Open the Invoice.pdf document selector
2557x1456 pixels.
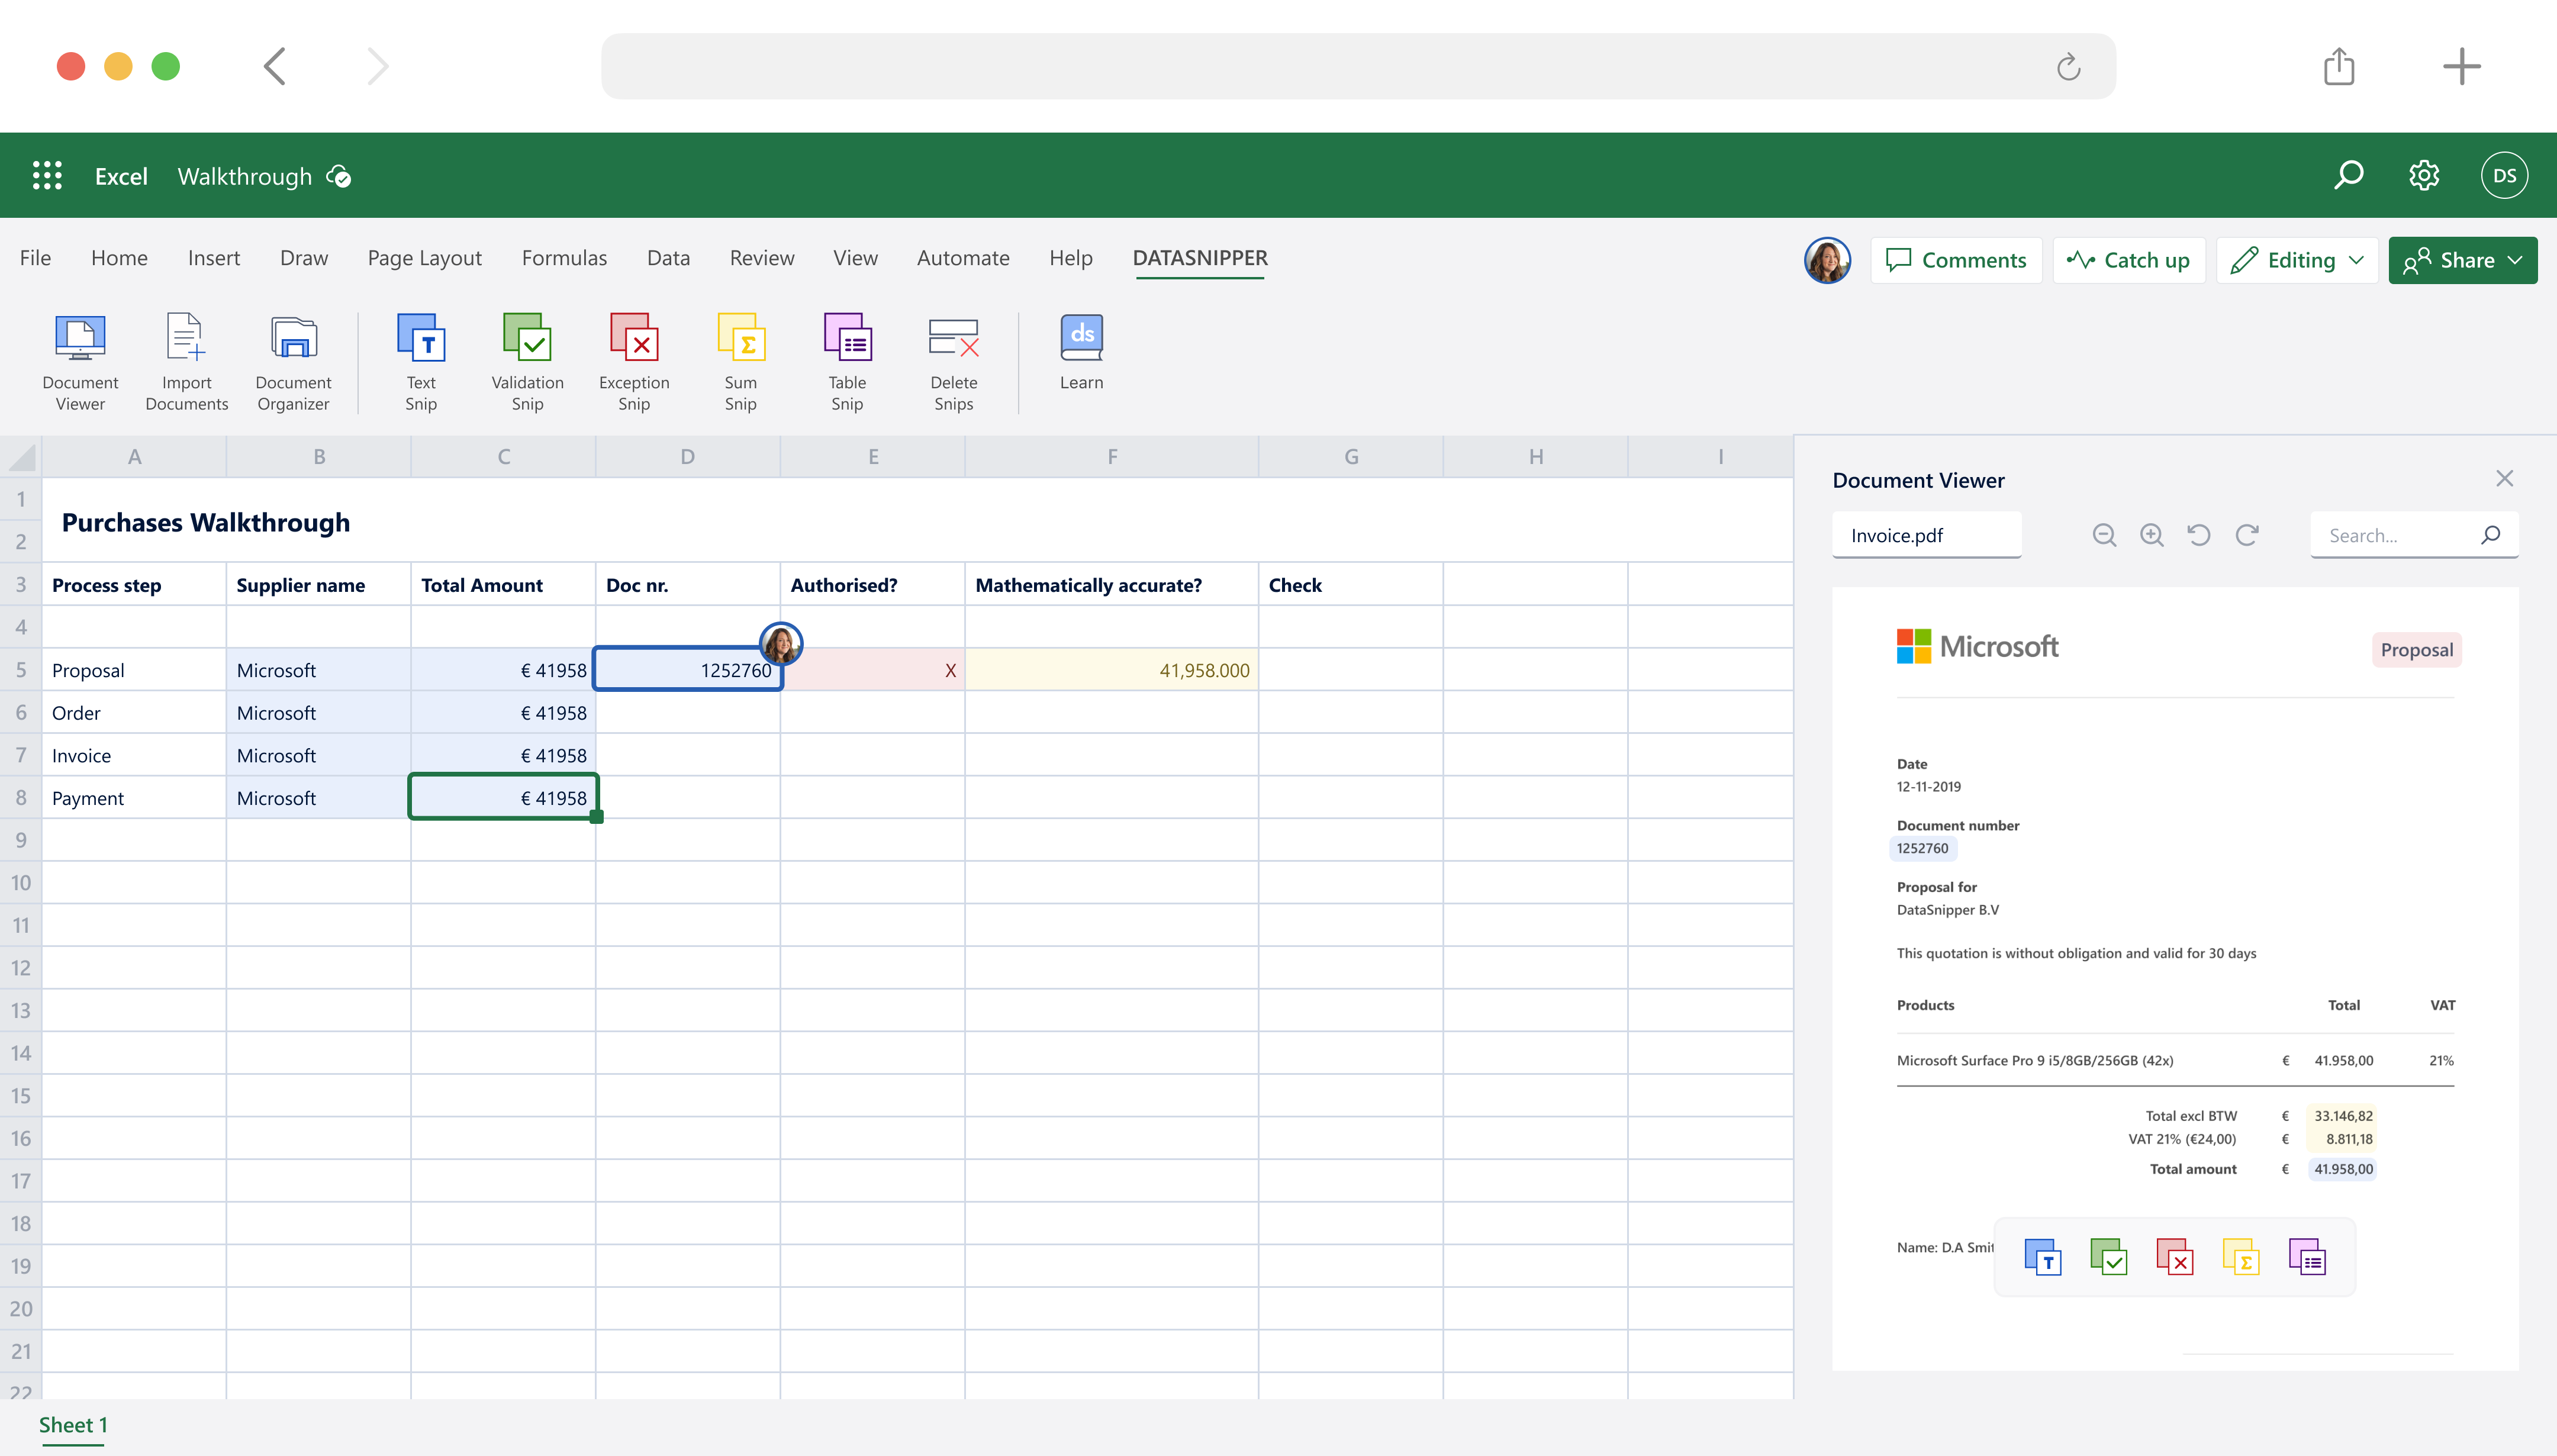coord(1926,535)
